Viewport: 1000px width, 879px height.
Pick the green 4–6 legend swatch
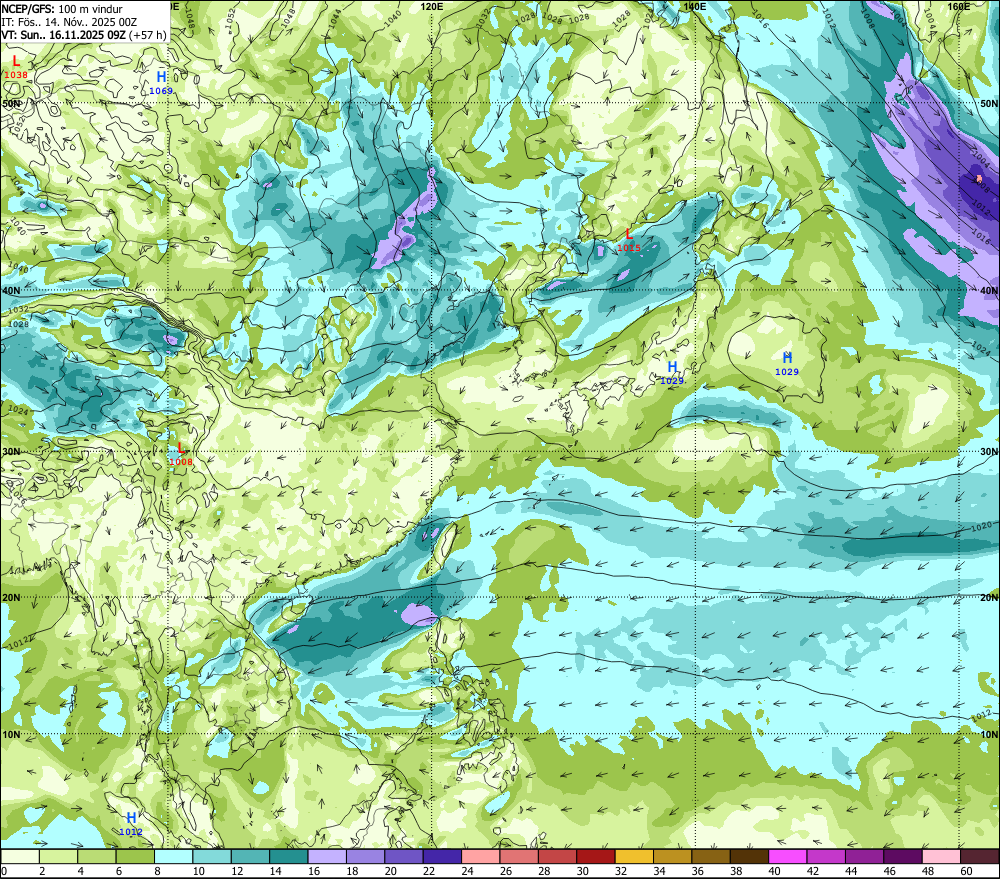(97, 856)
